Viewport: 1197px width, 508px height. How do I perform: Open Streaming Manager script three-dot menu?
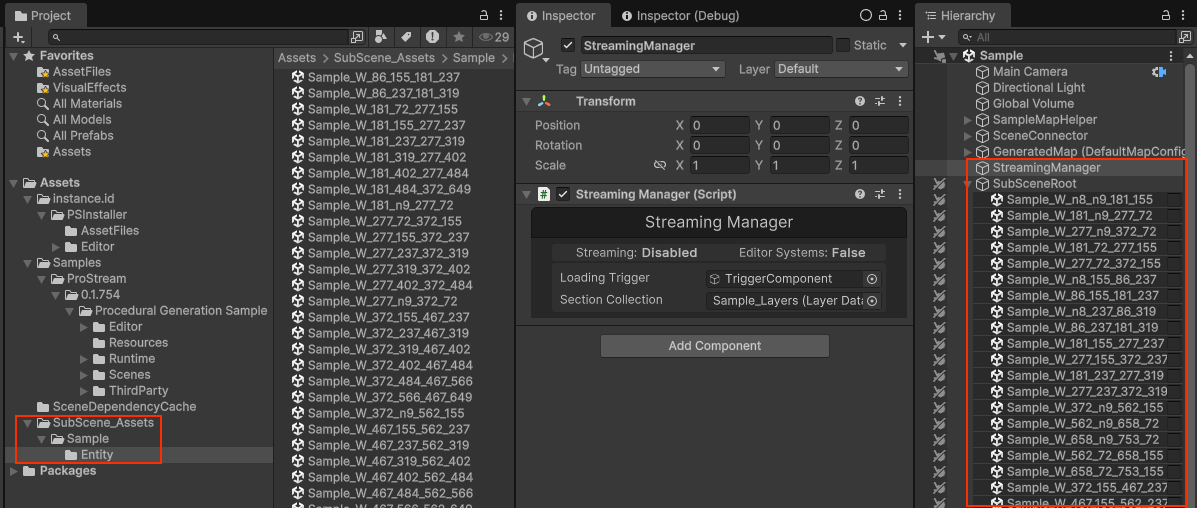tap(899, 194)
